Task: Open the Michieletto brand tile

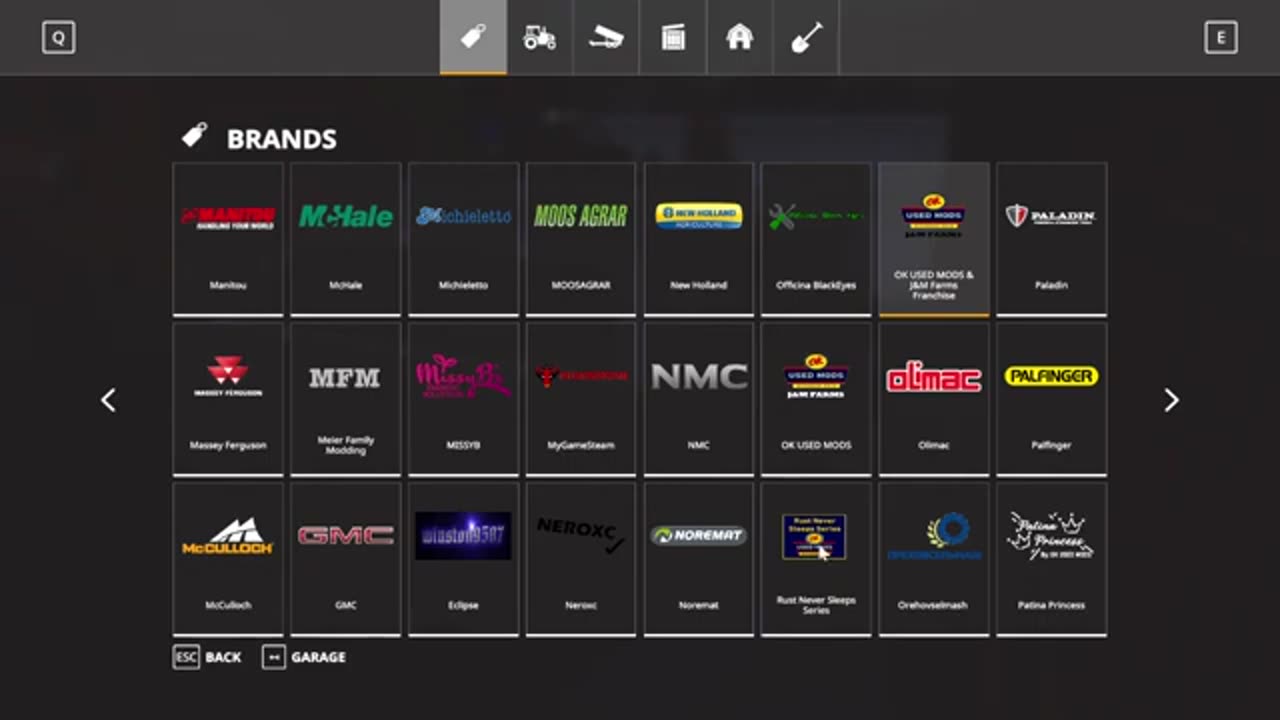Action: (x=463, y=239)
